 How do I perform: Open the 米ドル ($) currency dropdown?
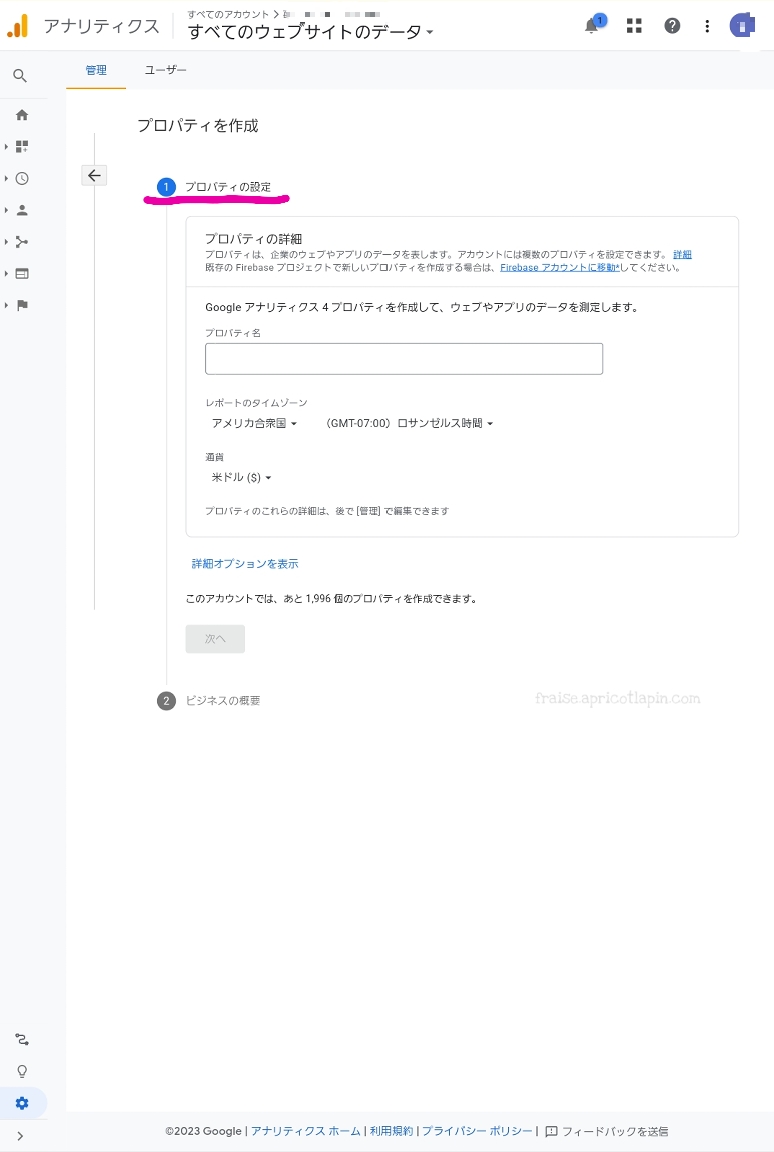click(241, 478)
